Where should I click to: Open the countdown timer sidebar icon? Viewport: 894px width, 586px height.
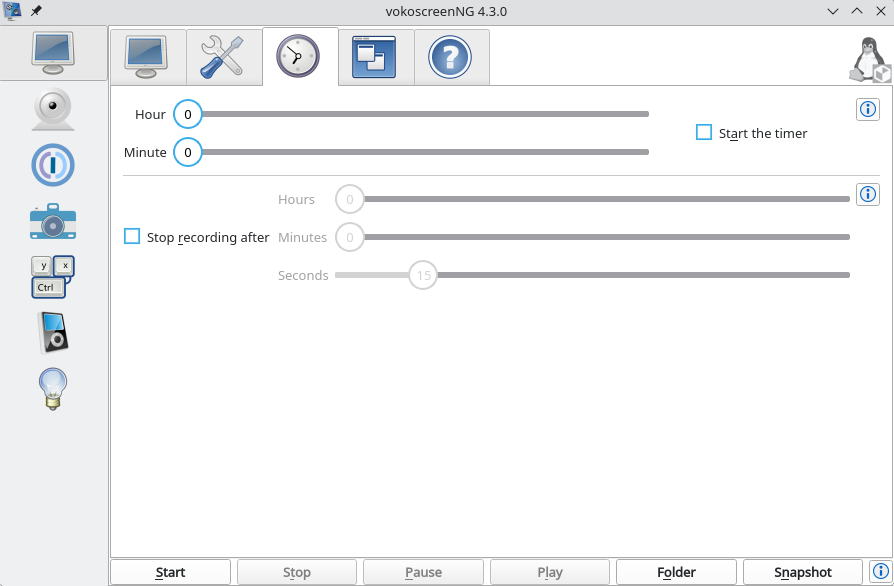click(52, 165)
